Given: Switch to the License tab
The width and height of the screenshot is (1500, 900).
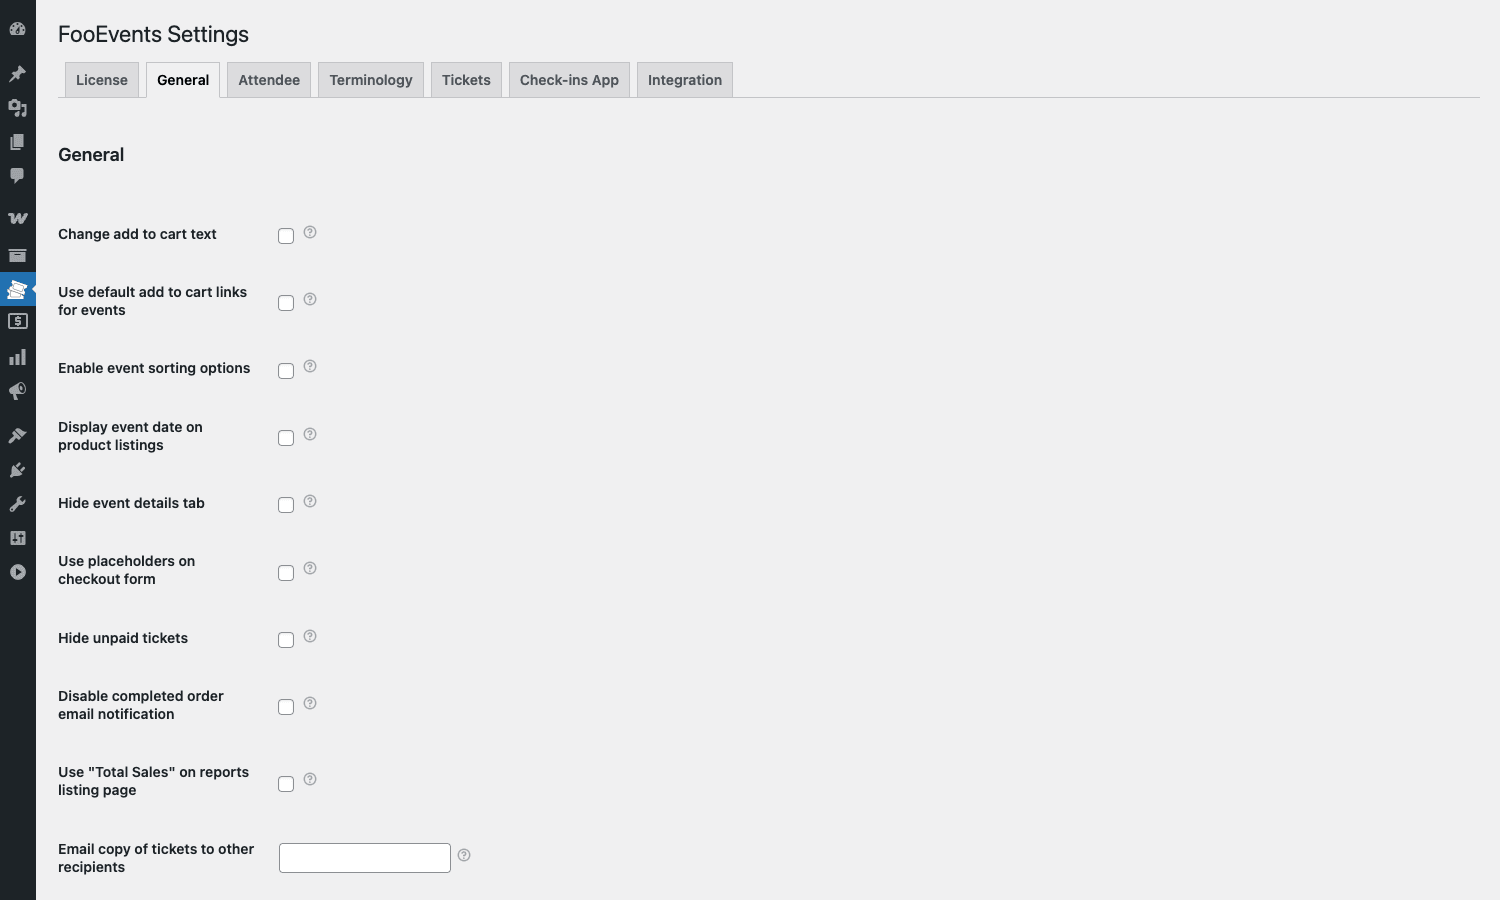Looking at the screenshot, I should (102, 80).
